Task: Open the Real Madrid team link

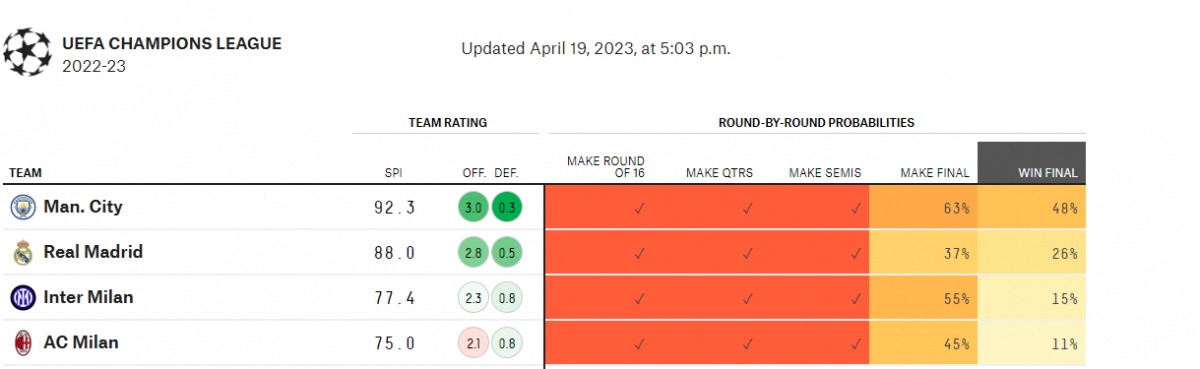Action: pyautogui.click(x=93, y=252)
